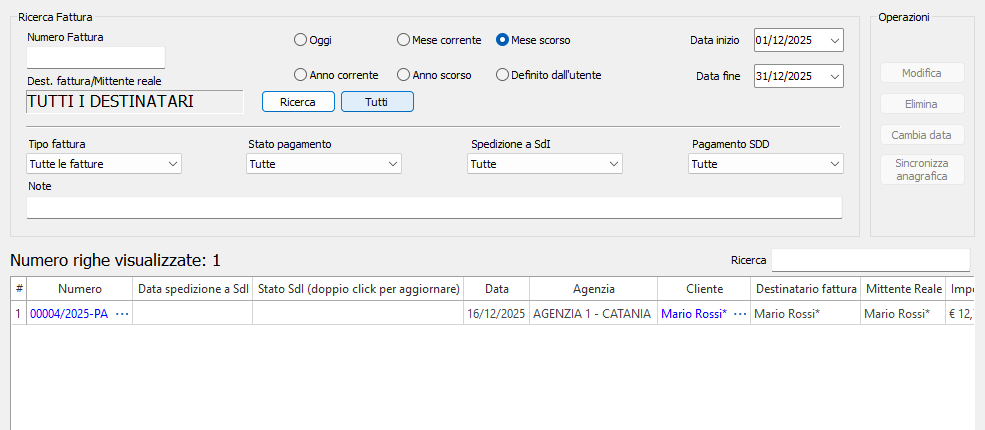Click the Numero Fattura input field
This screenshot has height=430, width=985.
pos(96,58)
